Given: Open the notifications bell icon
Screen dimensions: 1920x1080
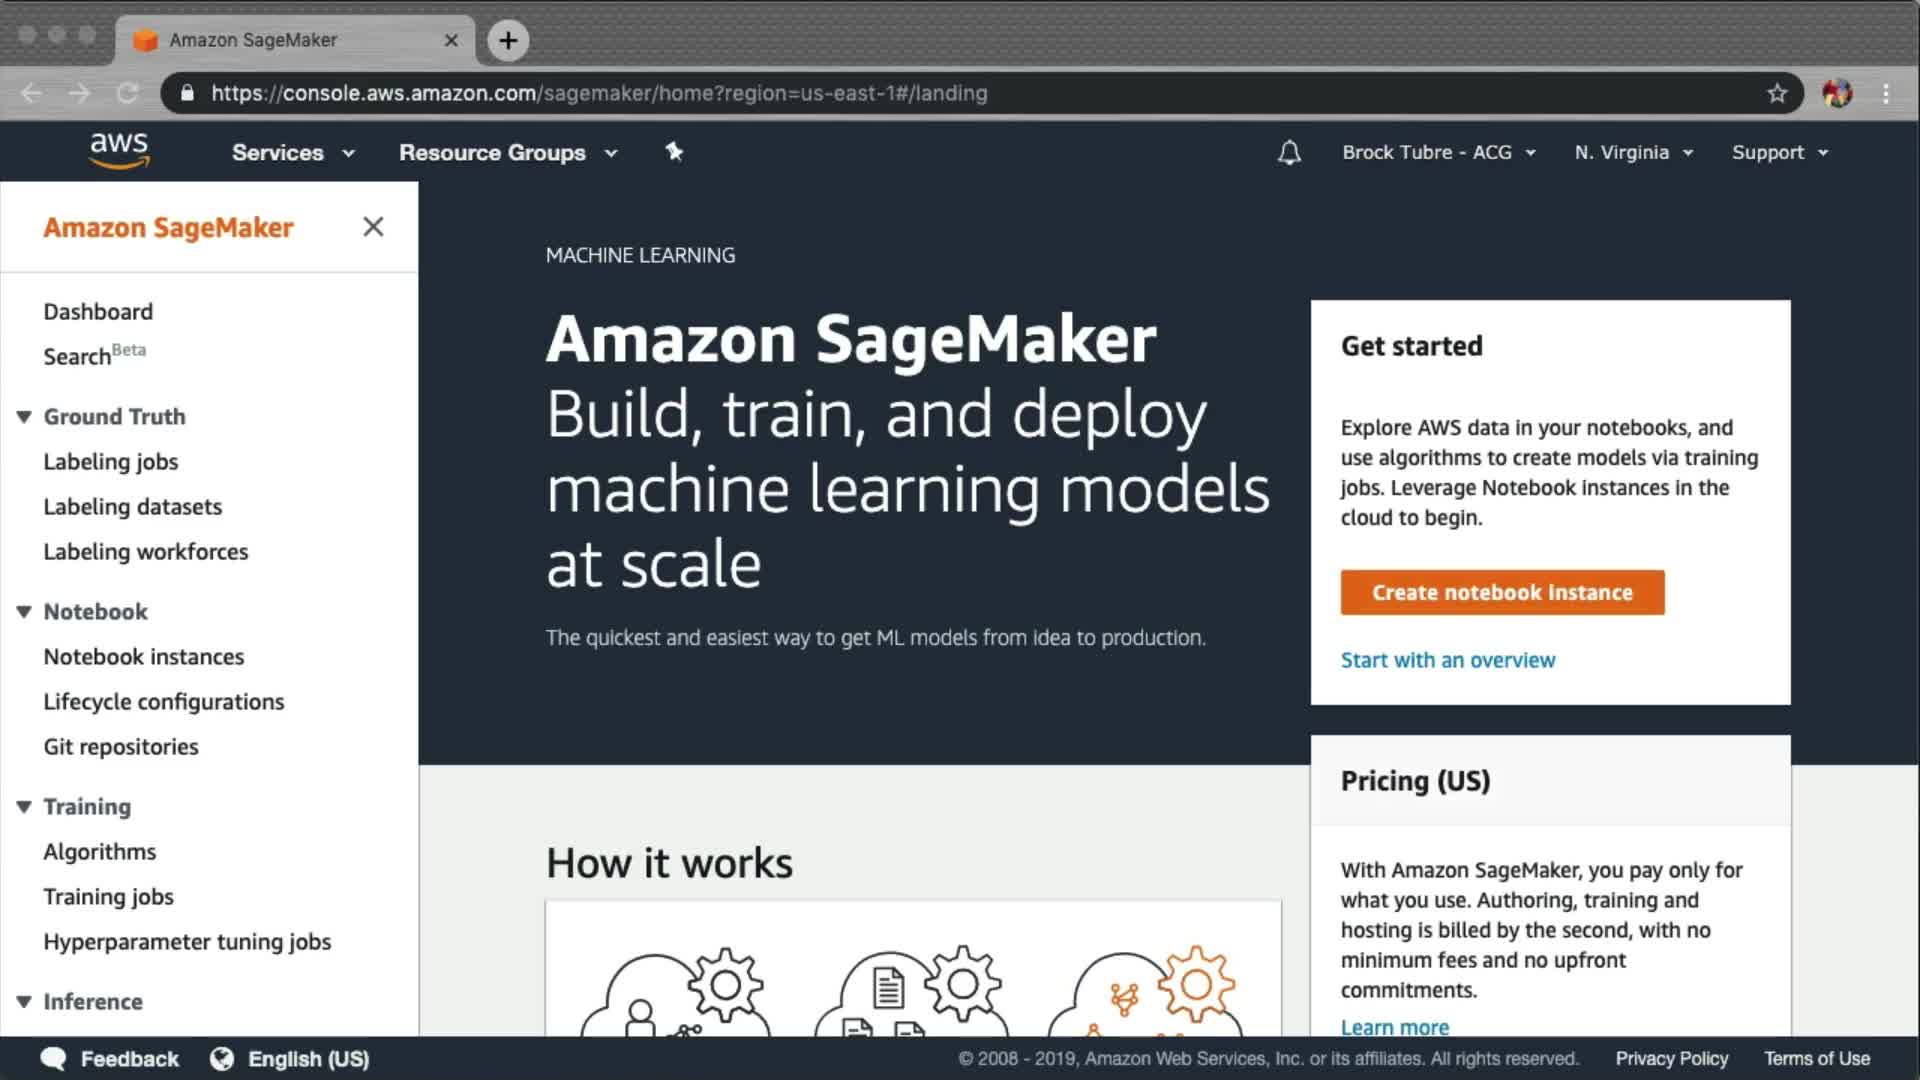Looking at the screenshot, I should pos(1289,153).
